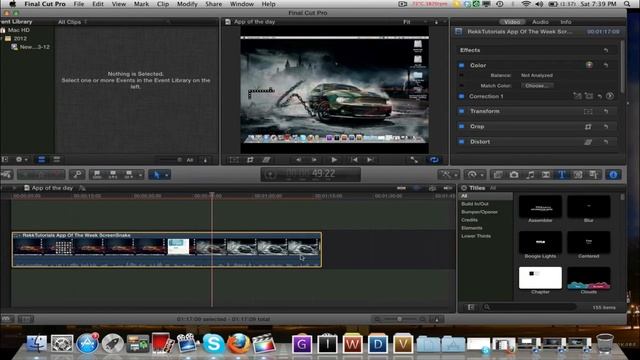Toggle loop playback in the viewer

pos(434,160)
